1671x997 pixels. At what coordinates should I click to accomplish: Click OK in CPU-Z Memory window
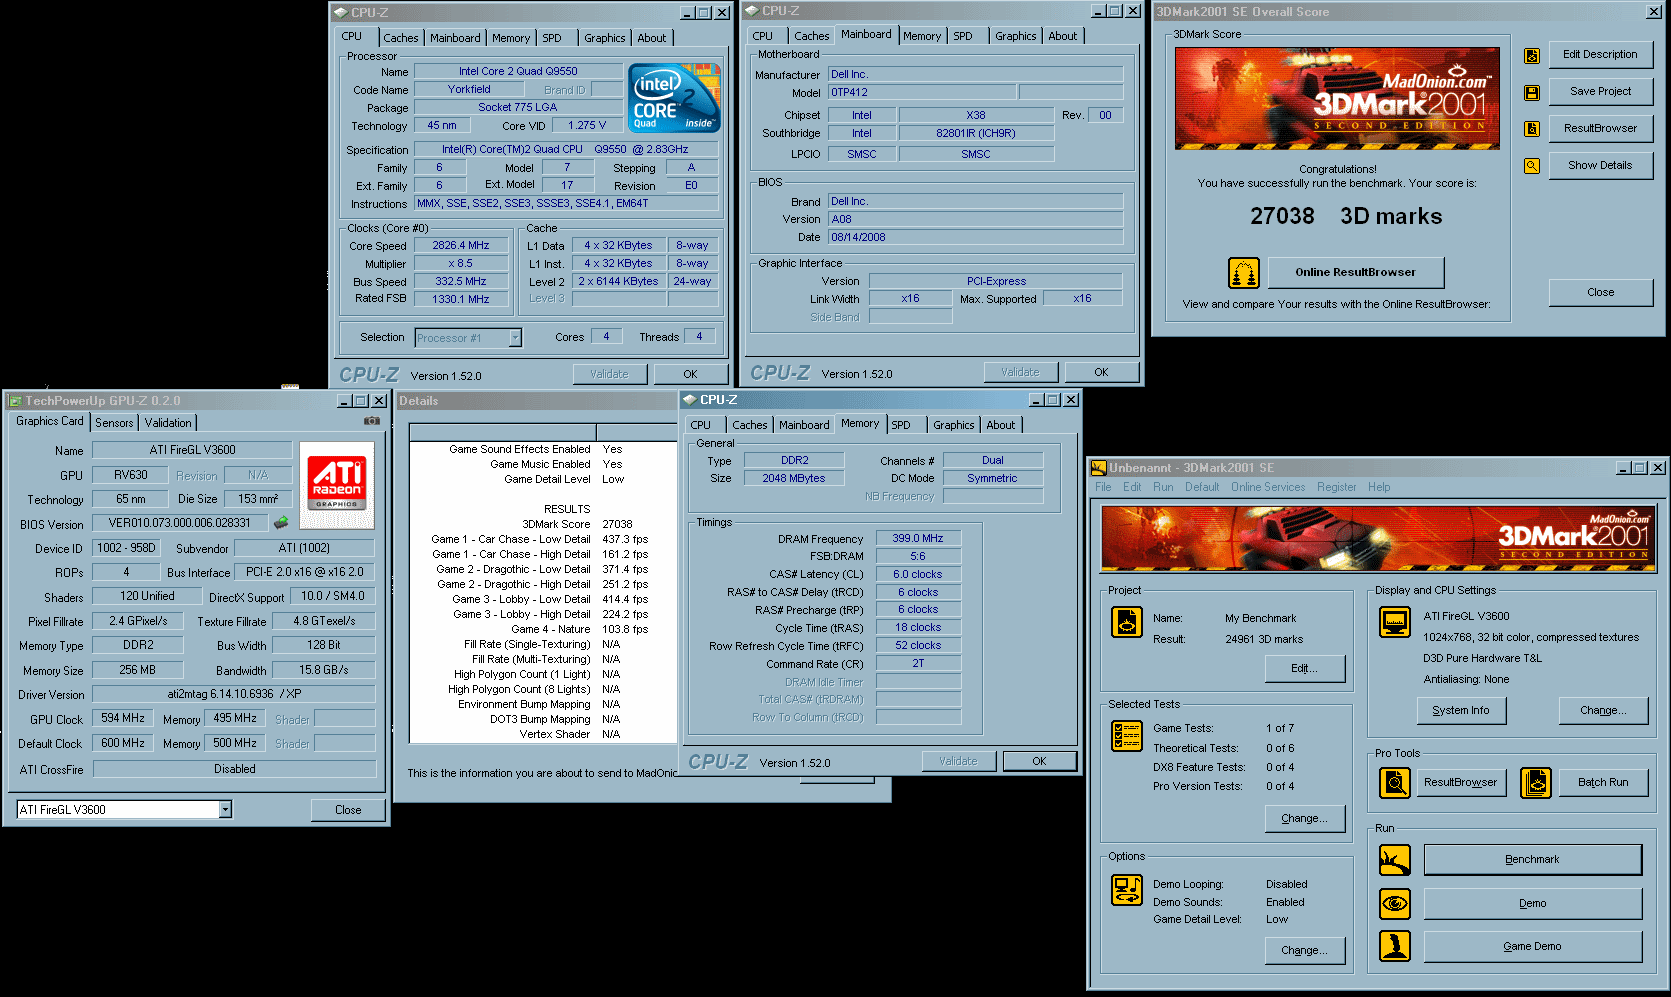1039,762
